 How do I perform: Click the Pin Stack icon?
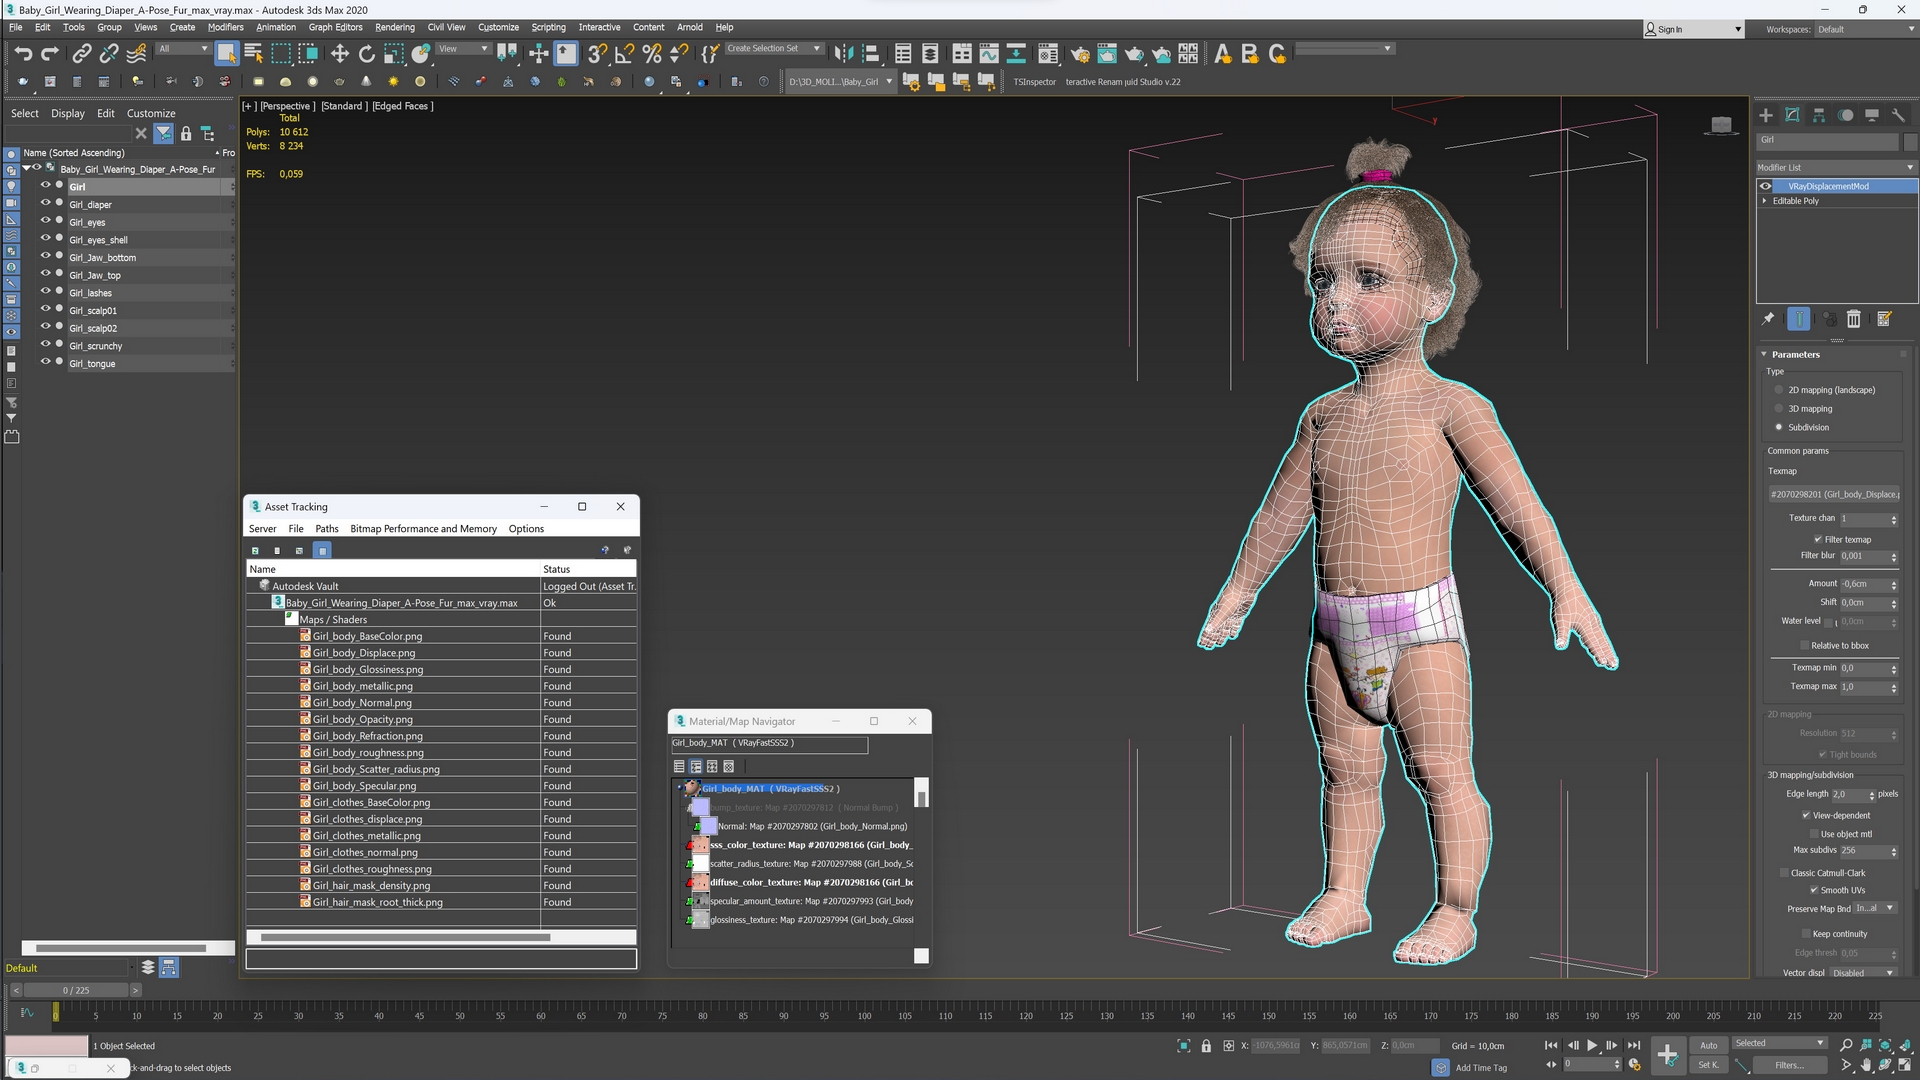click(x=1768, y=319)
